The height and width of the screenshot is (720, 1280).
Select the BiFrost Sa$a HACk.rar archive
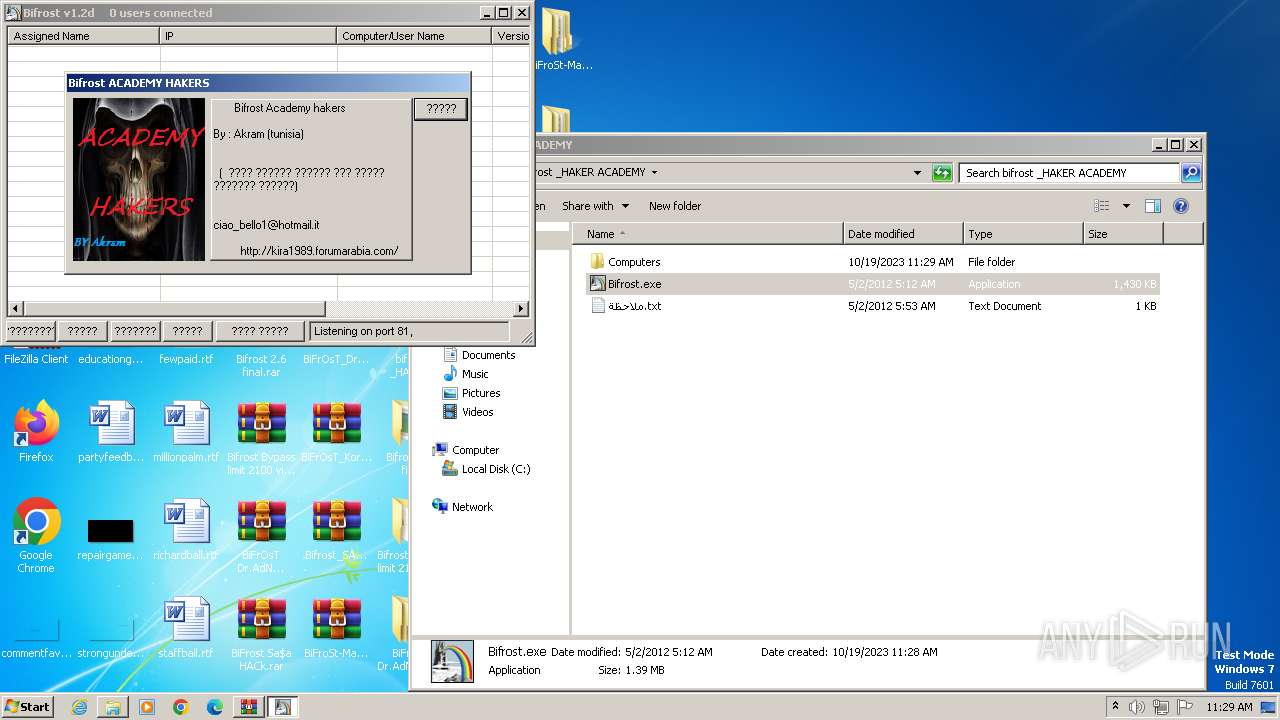point(262,634)
